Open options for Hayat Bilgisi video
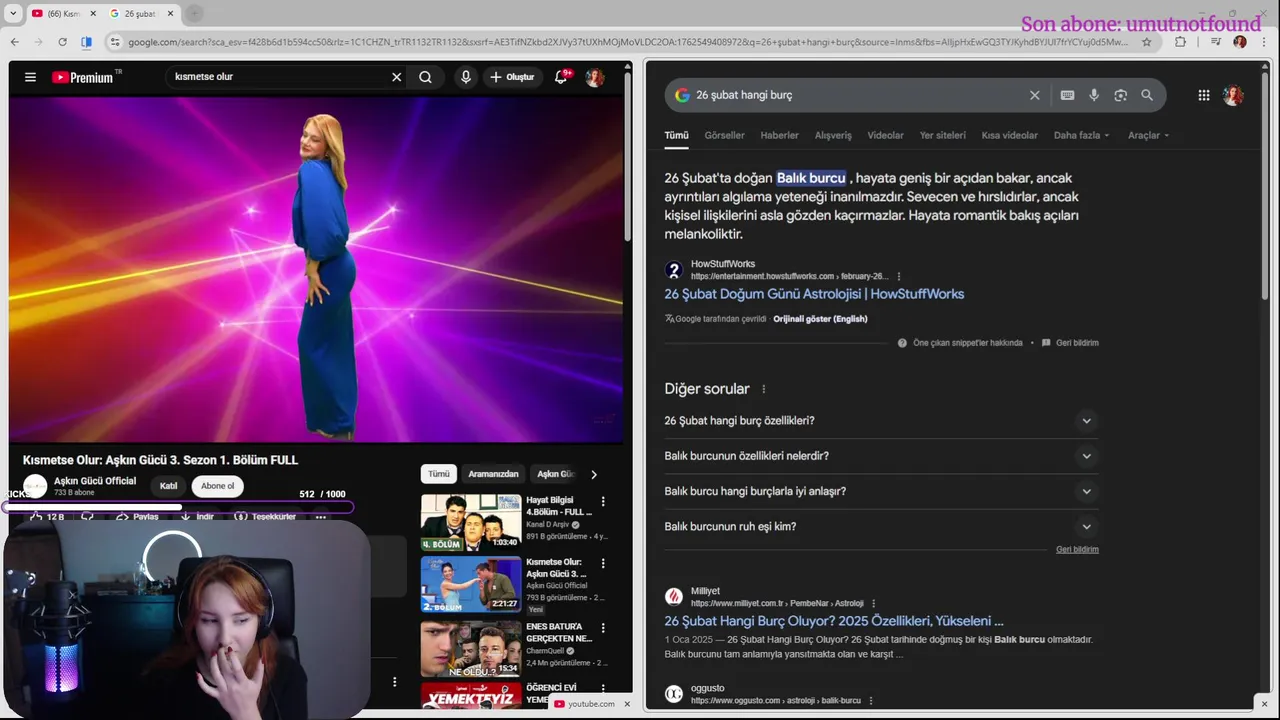Image resolution: width=1280 pixels, height=720 pixels. coord(602,501)
